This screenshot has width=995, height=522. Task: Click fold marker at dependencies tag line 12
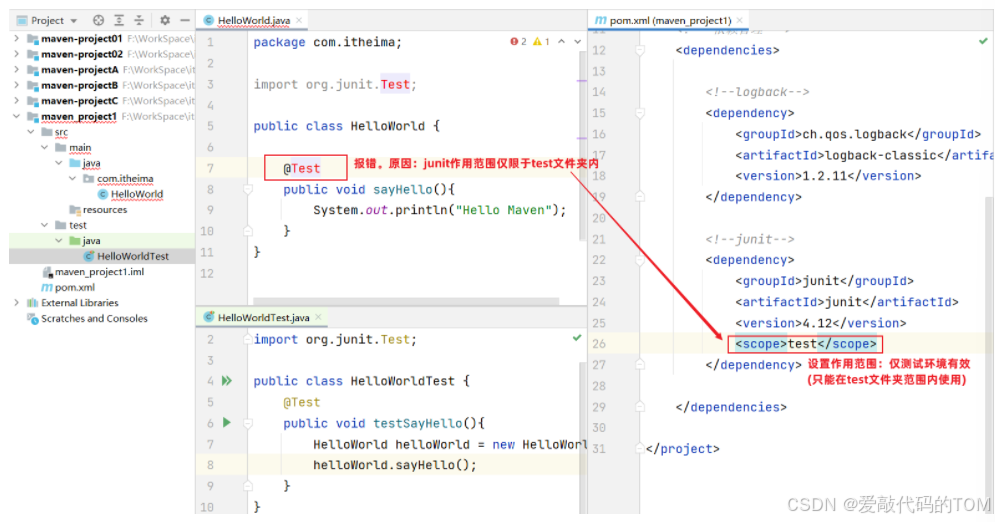tap(640, 50)
